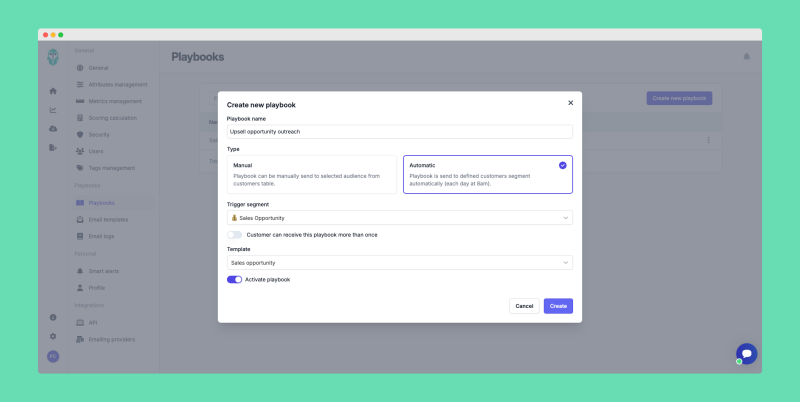Click the cloud upload icon in rail
The image size is (800, 402).
(53, 129)
